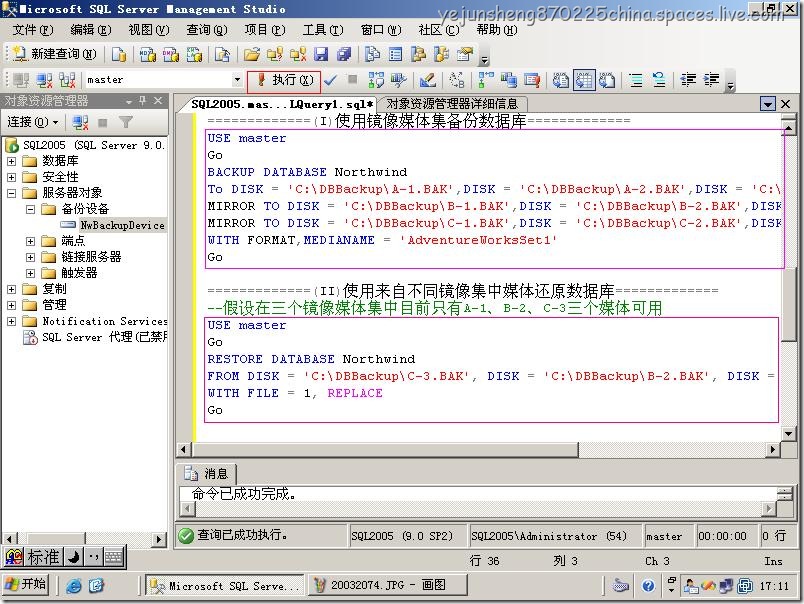Image resolution: width=804 pixels, height=604 pixels.
Task: Click Comment Out Selected Lines icon
Action: point(636,80)
